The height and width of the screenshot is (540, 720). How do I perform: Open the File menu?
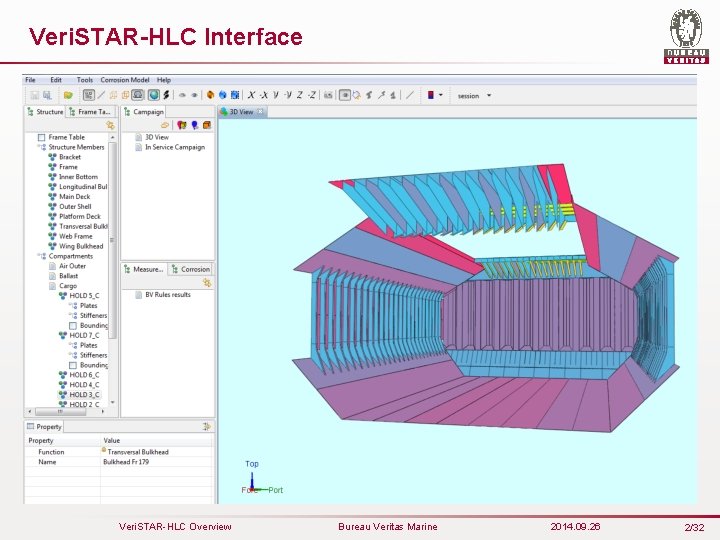coord(30,80)
